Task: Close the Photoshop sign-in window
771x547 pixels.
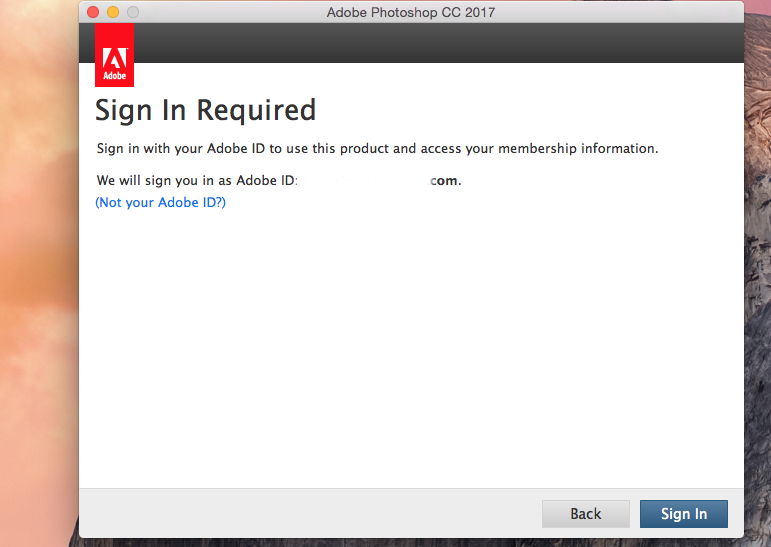Action: point(93,12)
